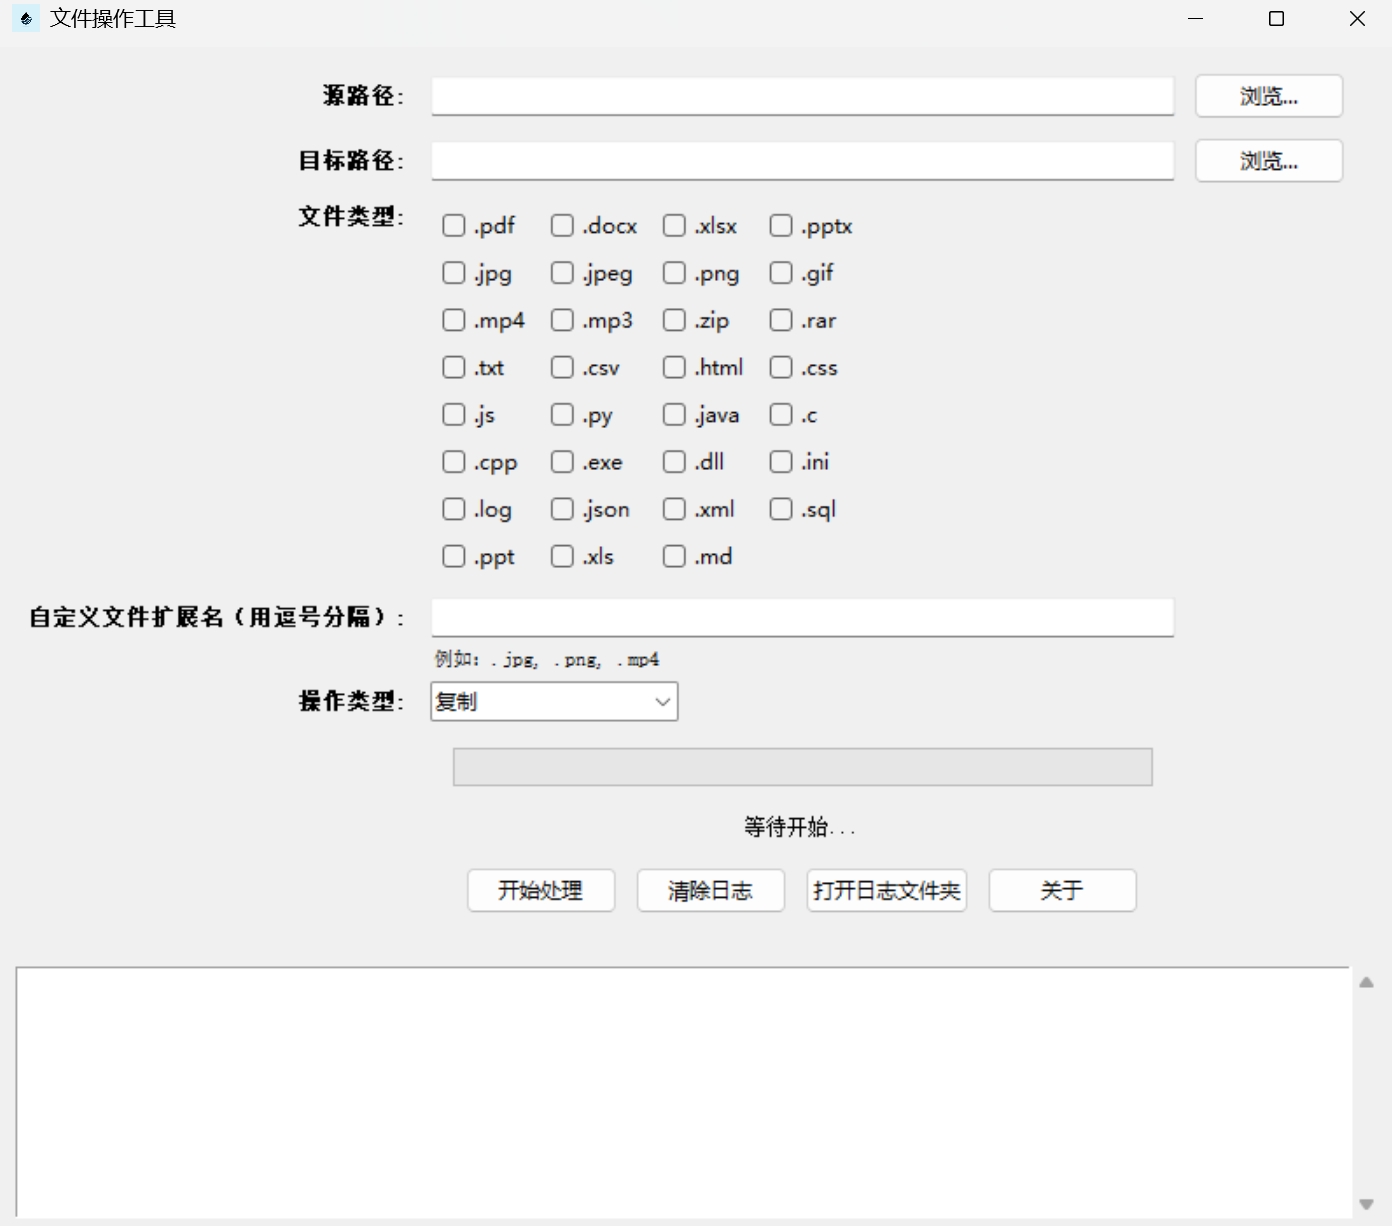1392x1226 pixels.
Task: Click log scrollbar up arrow
Action: 1367,982
